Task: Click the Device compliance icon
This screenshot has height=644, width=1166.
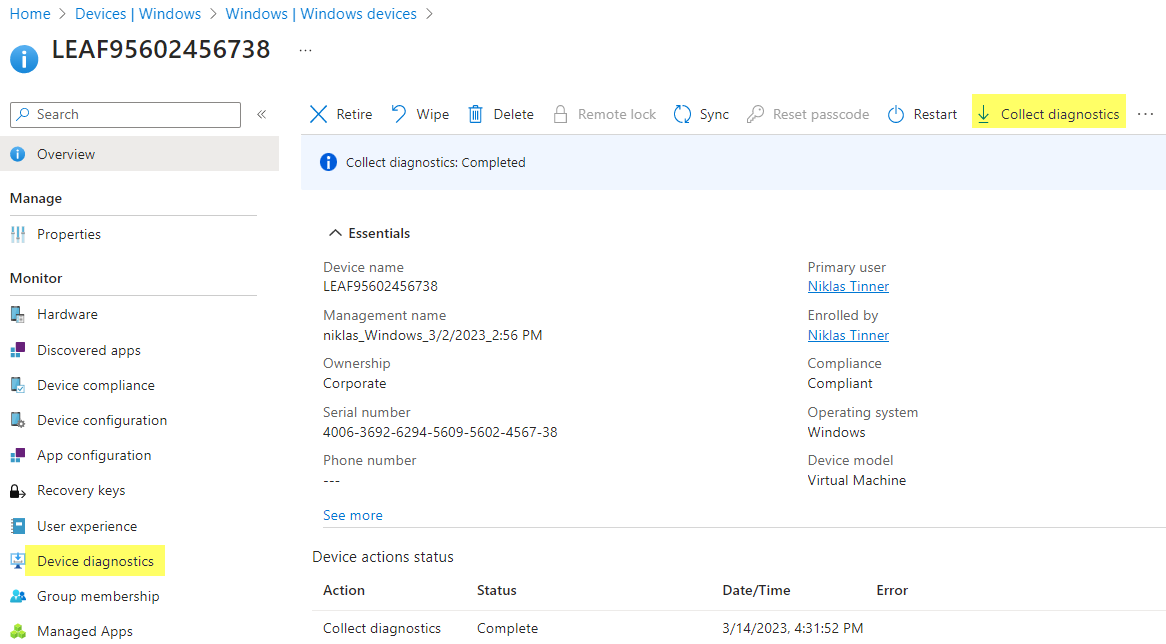Action: click(18, 385)
